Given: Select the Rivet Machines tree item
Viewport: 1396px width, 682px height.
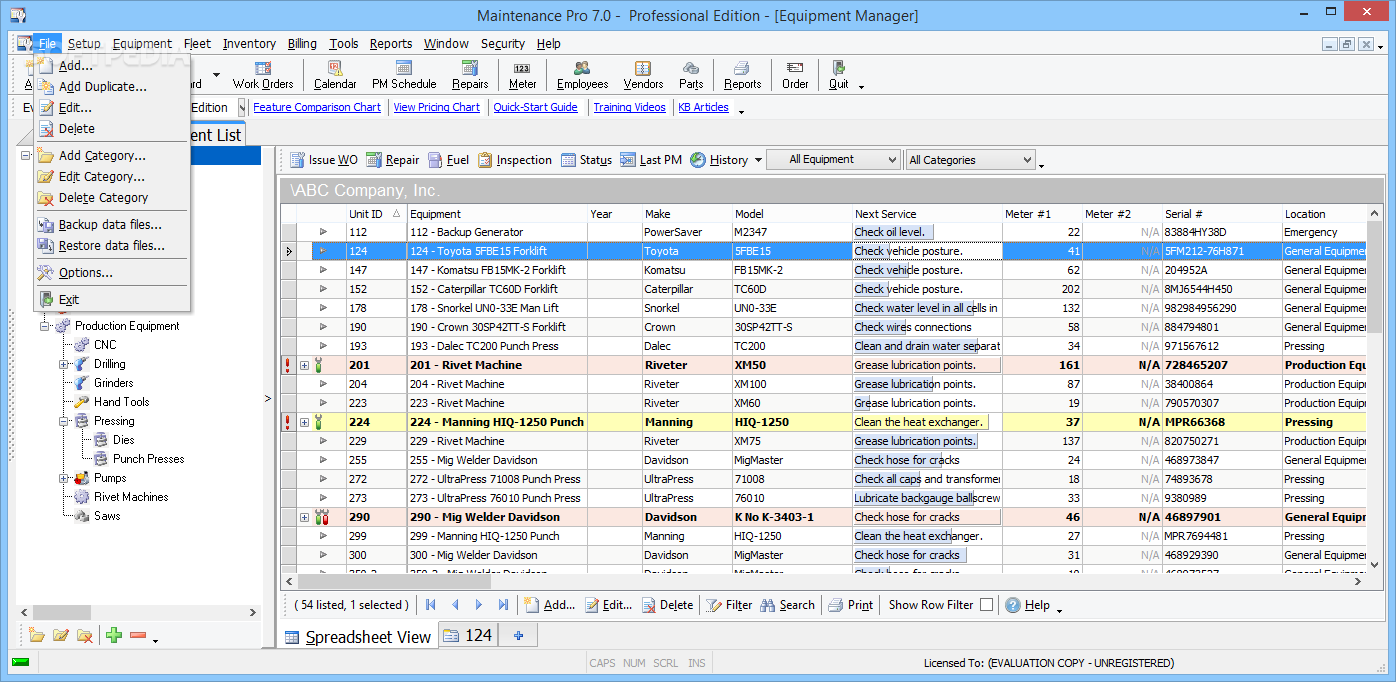Looking at the screenshot, I should click(131, 497).
